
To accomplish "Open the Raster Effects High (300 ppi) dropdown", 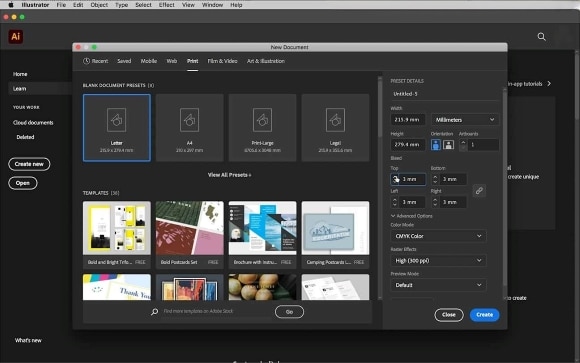I will click(x=438, y=261).
